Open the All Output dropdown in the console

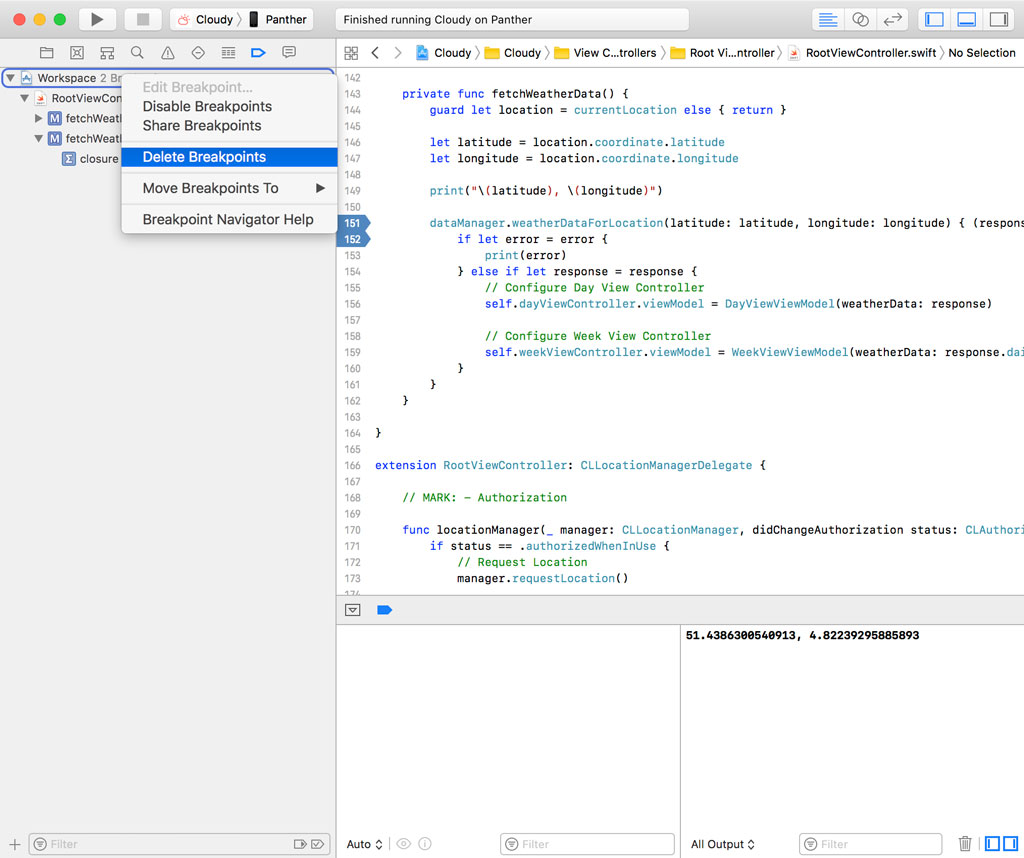point(722,843)
